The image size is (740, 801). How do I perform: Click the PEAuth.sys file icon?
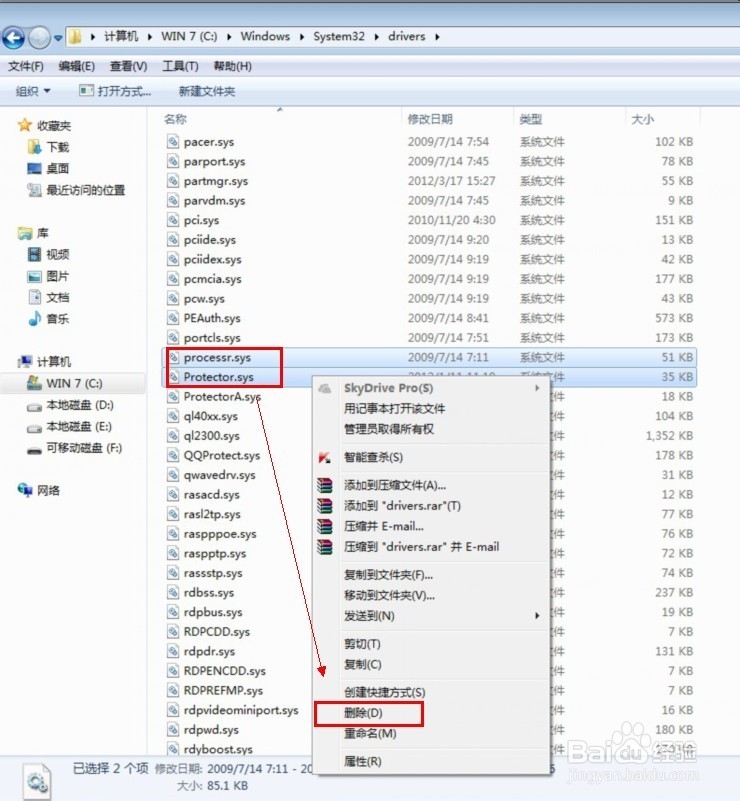(x=173, y=318)
